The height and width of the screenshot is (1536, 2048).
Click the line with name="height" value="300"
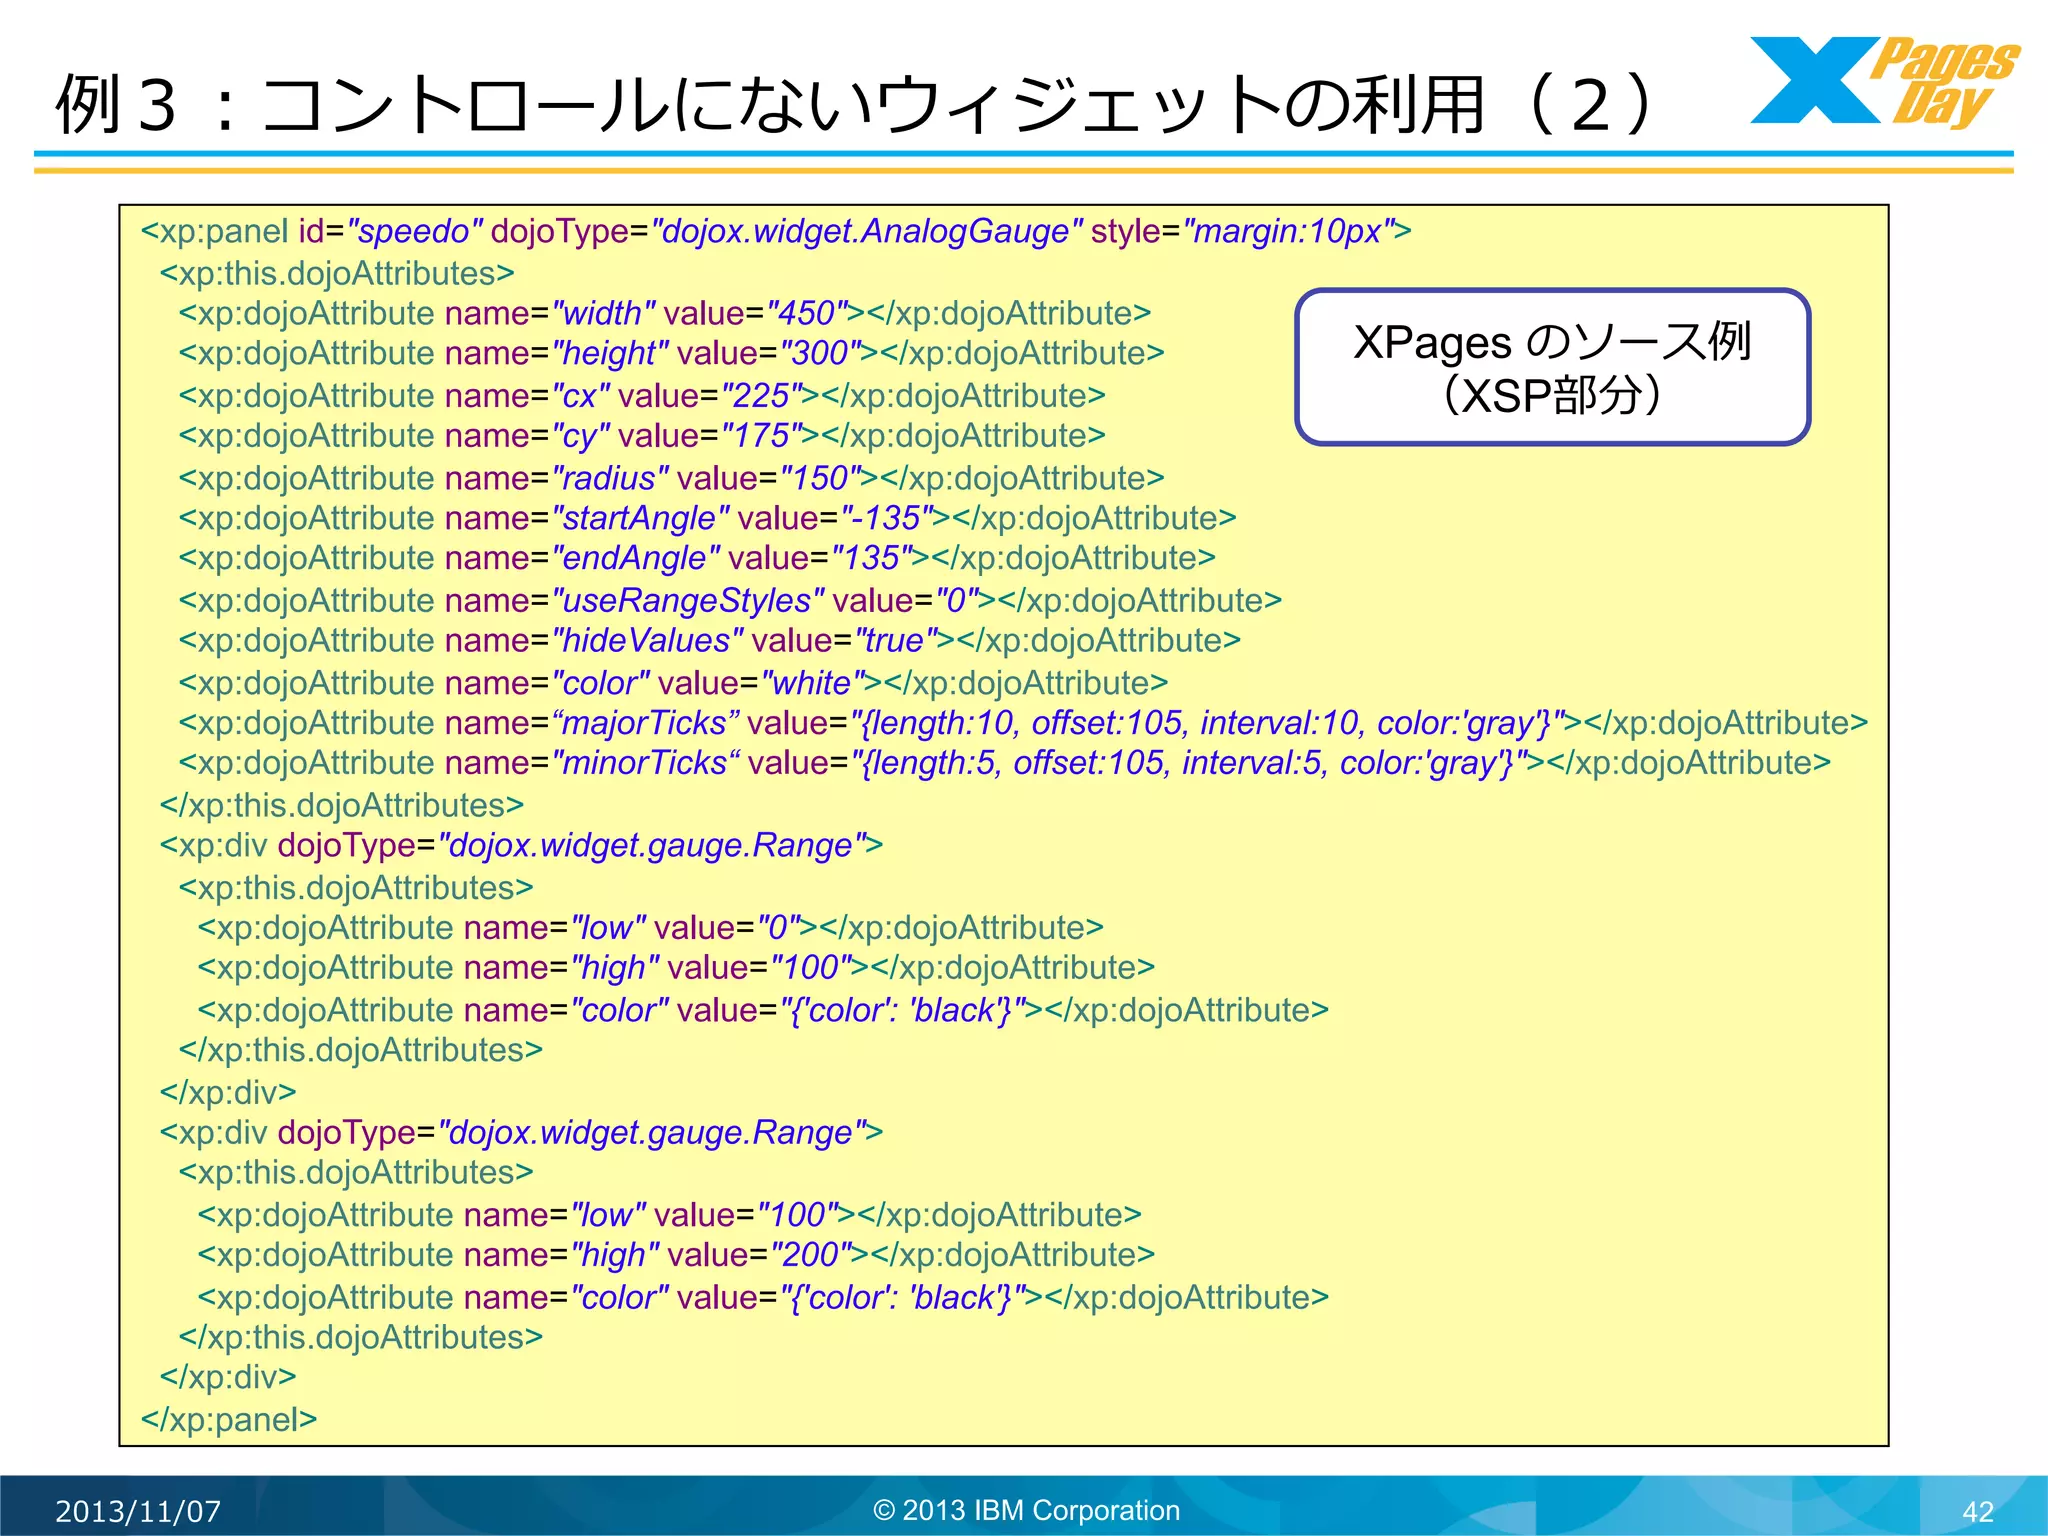pyautogui.click(x=671, y=353)
